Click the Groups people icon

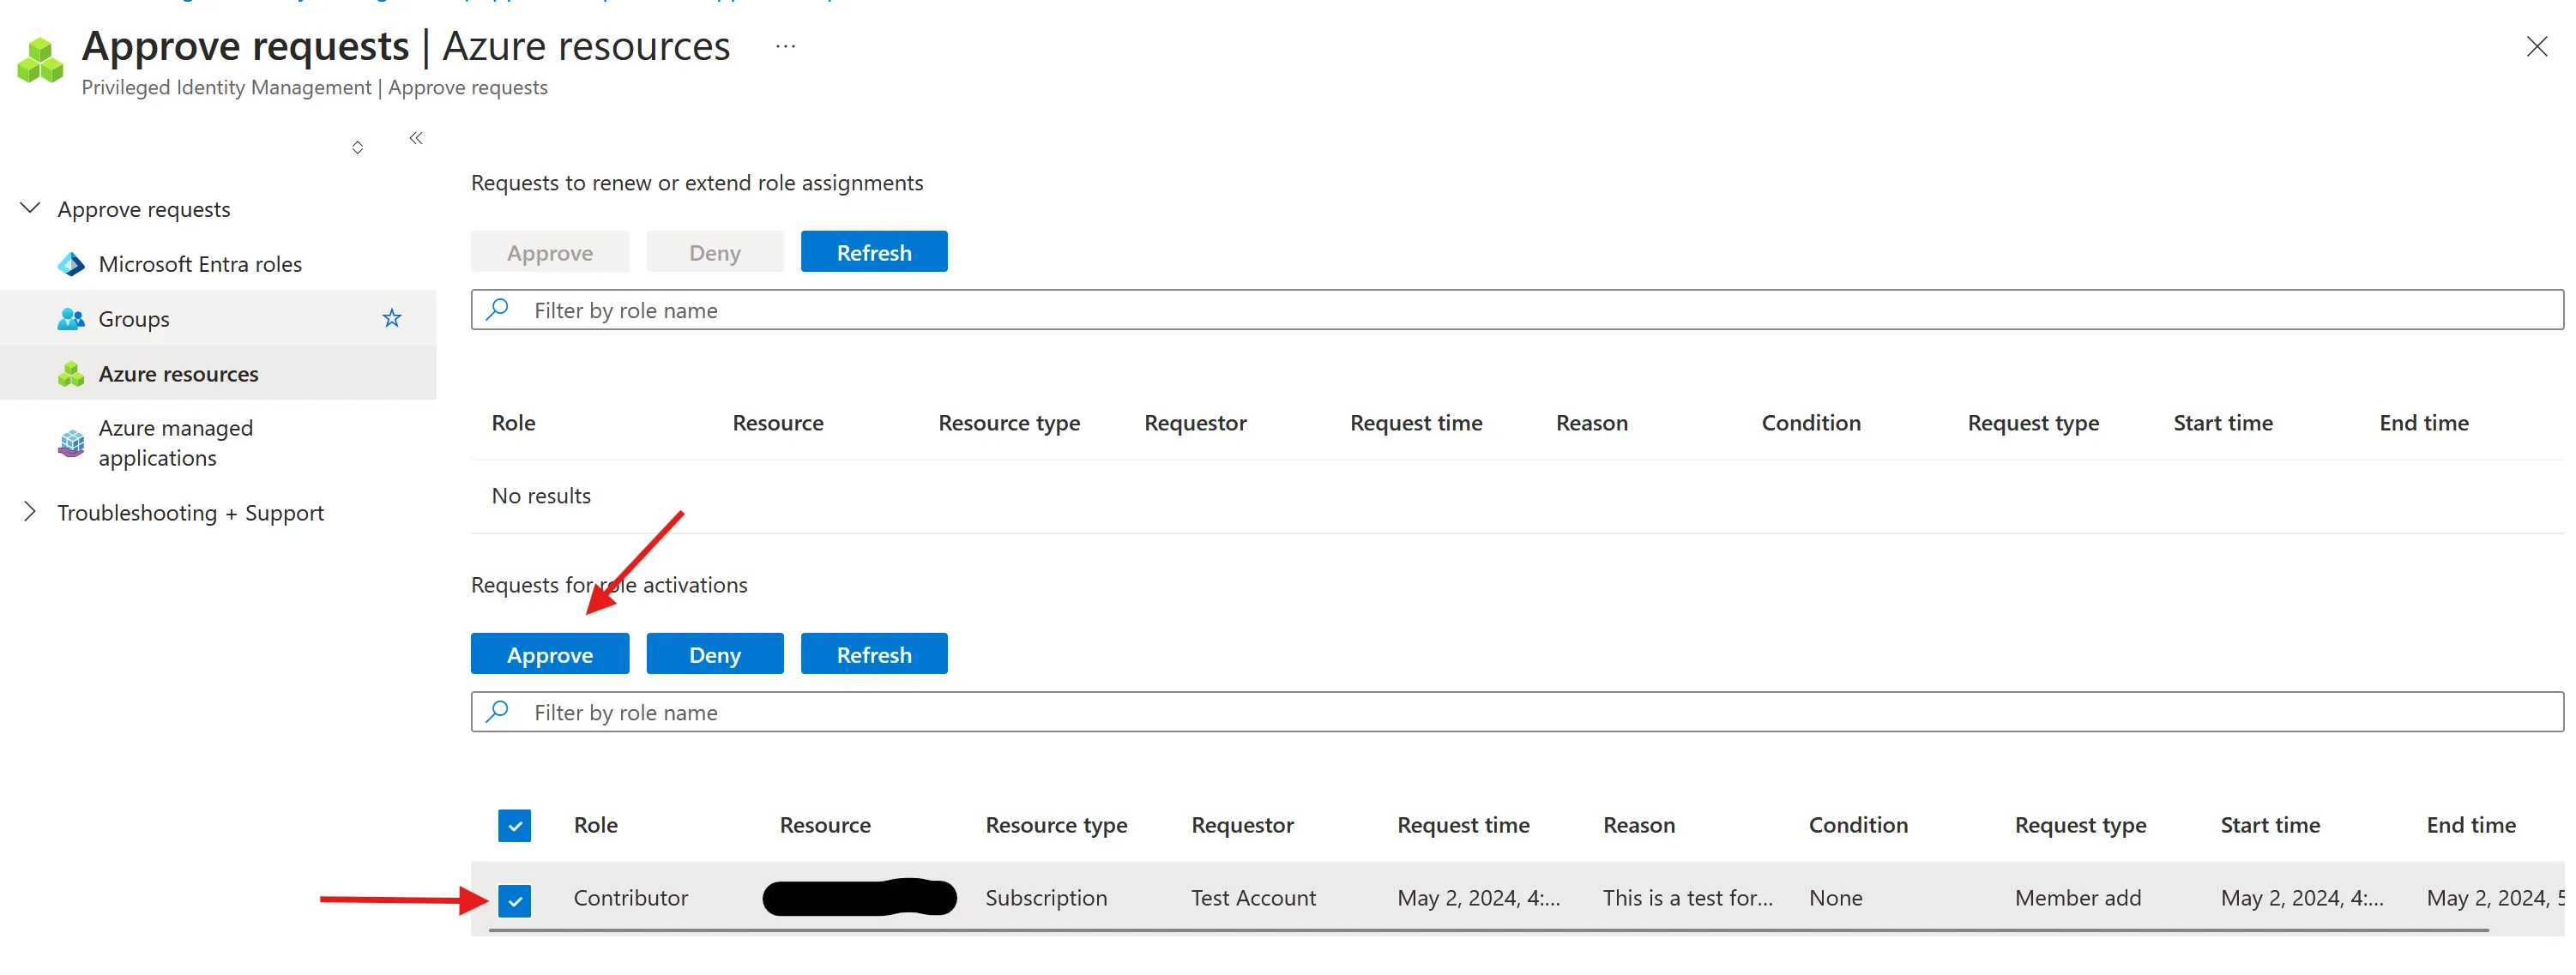tap(71, 319)
